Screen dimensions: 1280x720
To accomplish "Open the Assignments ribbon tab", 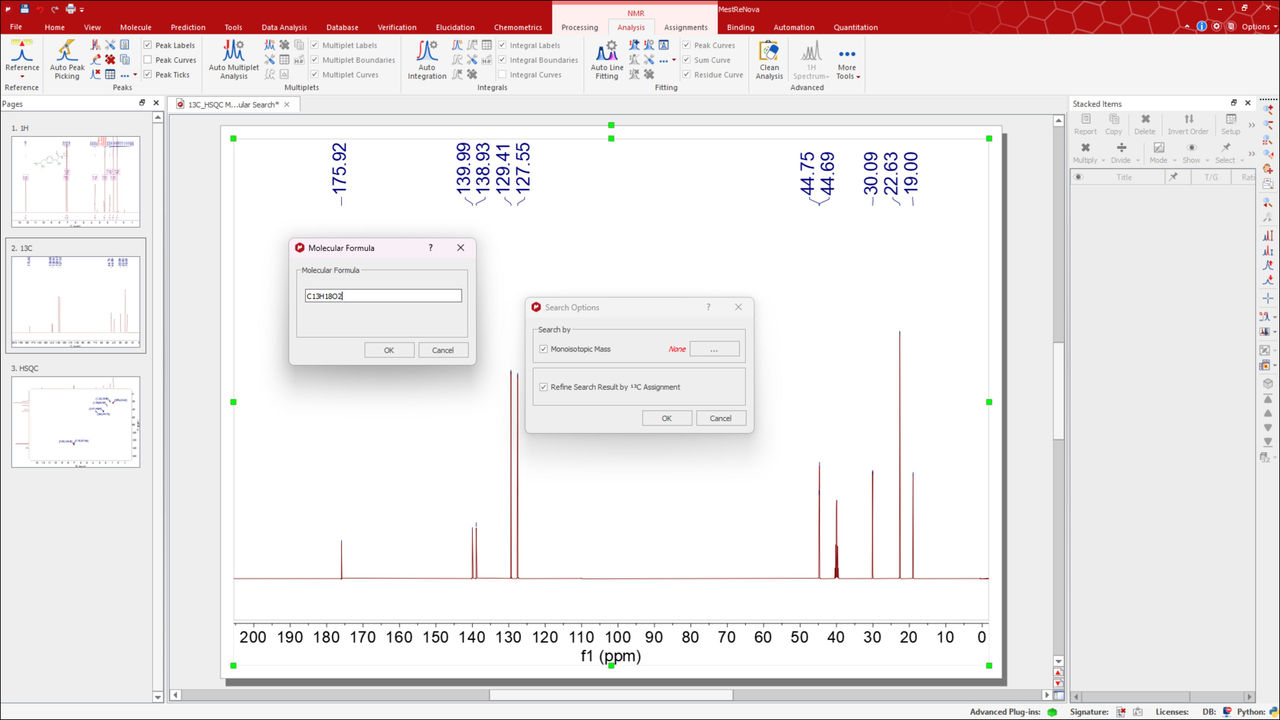I will (685, 27).
